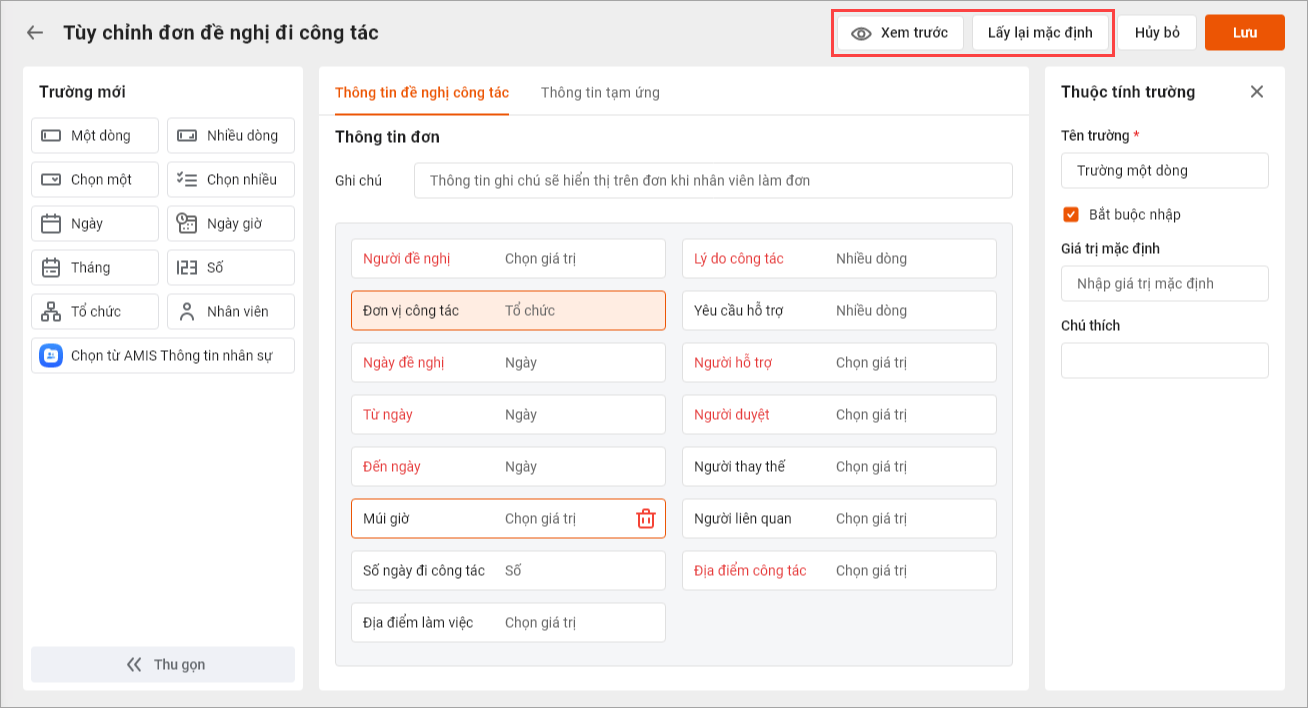Collapse the field panel with 'Thu gọn'
This screenshot has width=1308, height=708.
[163, 664]
